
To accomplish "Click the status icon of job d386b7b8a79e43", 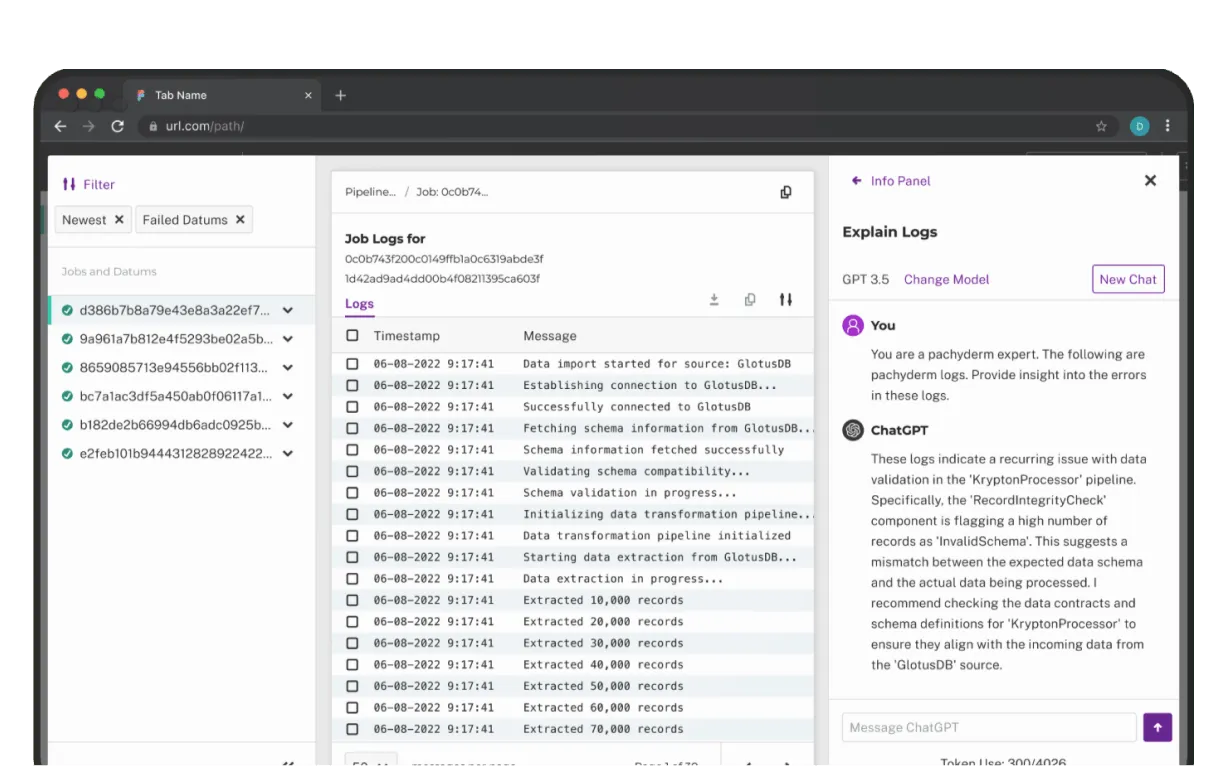I will point(67,311).
